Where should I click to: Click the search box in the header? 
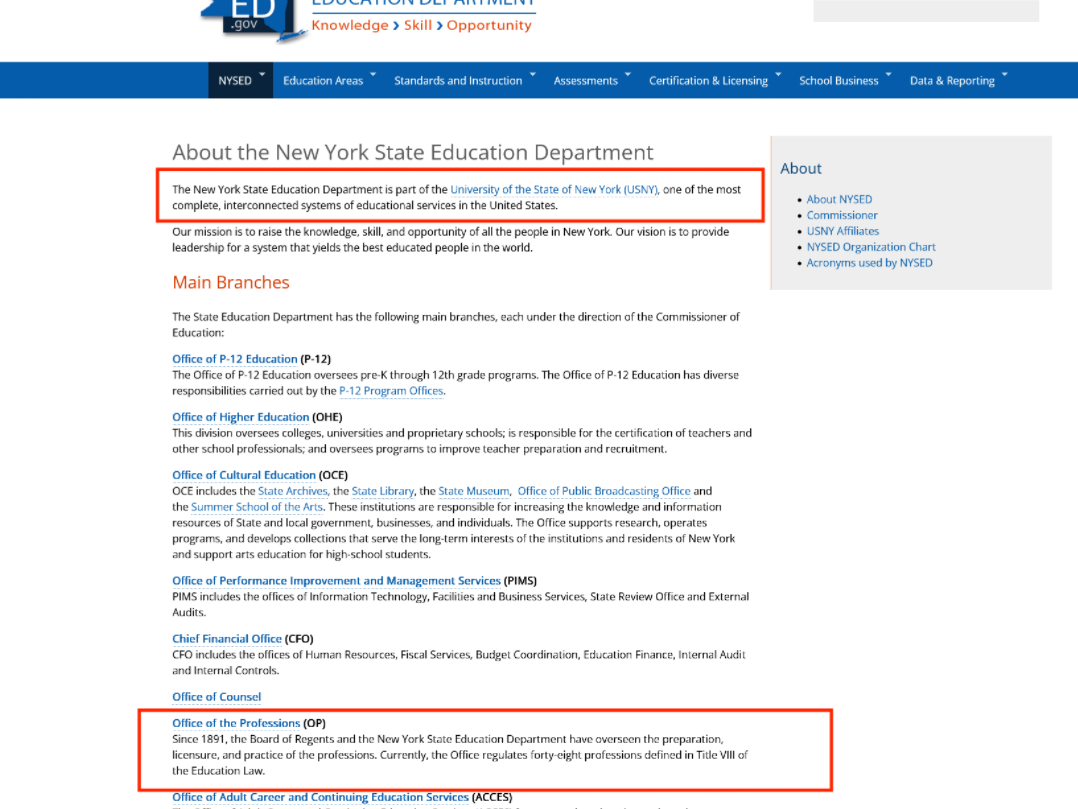click(926, 10)
